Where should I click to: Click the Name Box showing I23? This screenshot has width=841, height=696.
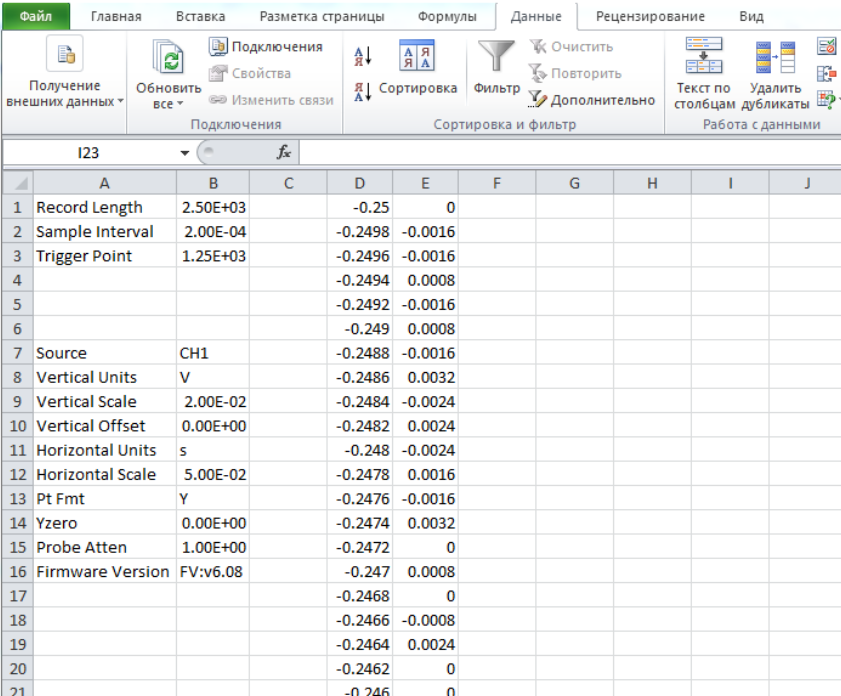90,153
